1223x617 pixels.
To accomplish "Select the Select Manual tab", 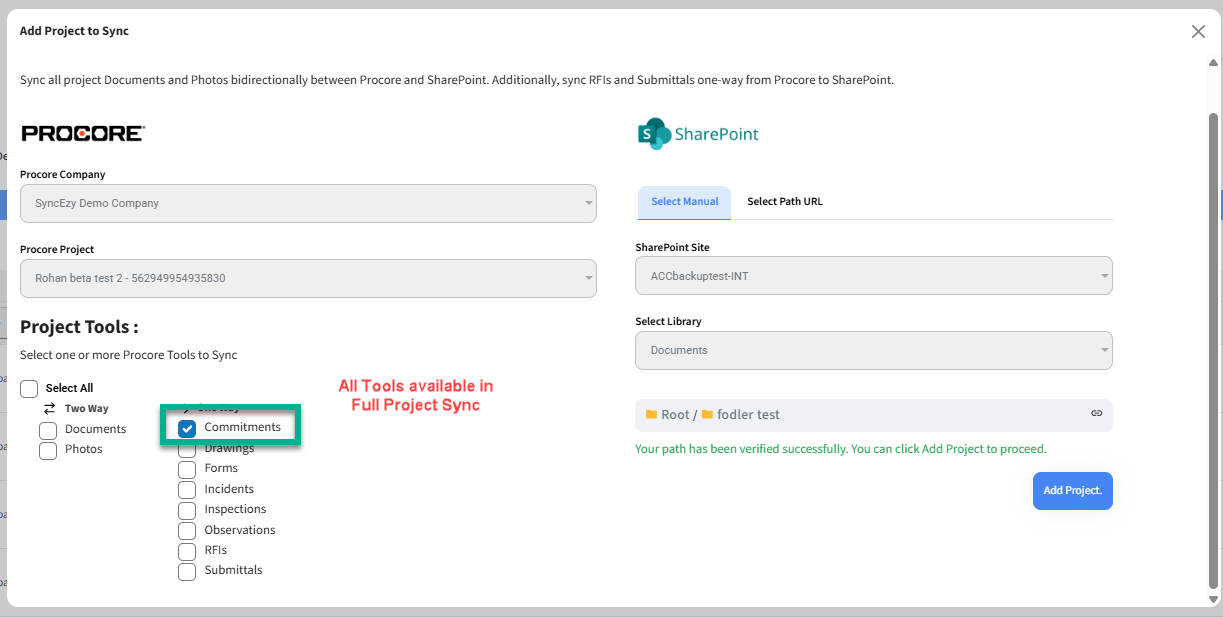I will [x=684, y=202].
